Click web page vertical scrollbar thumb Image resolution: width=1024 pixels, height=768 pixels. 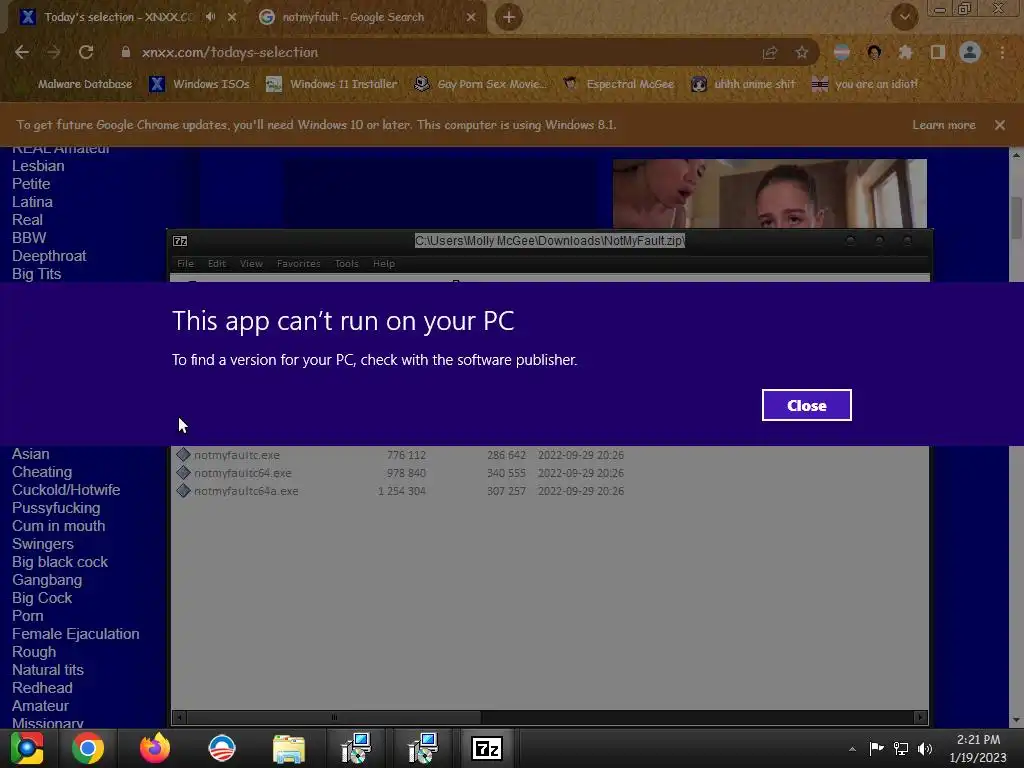click(x=1016, y=217)
